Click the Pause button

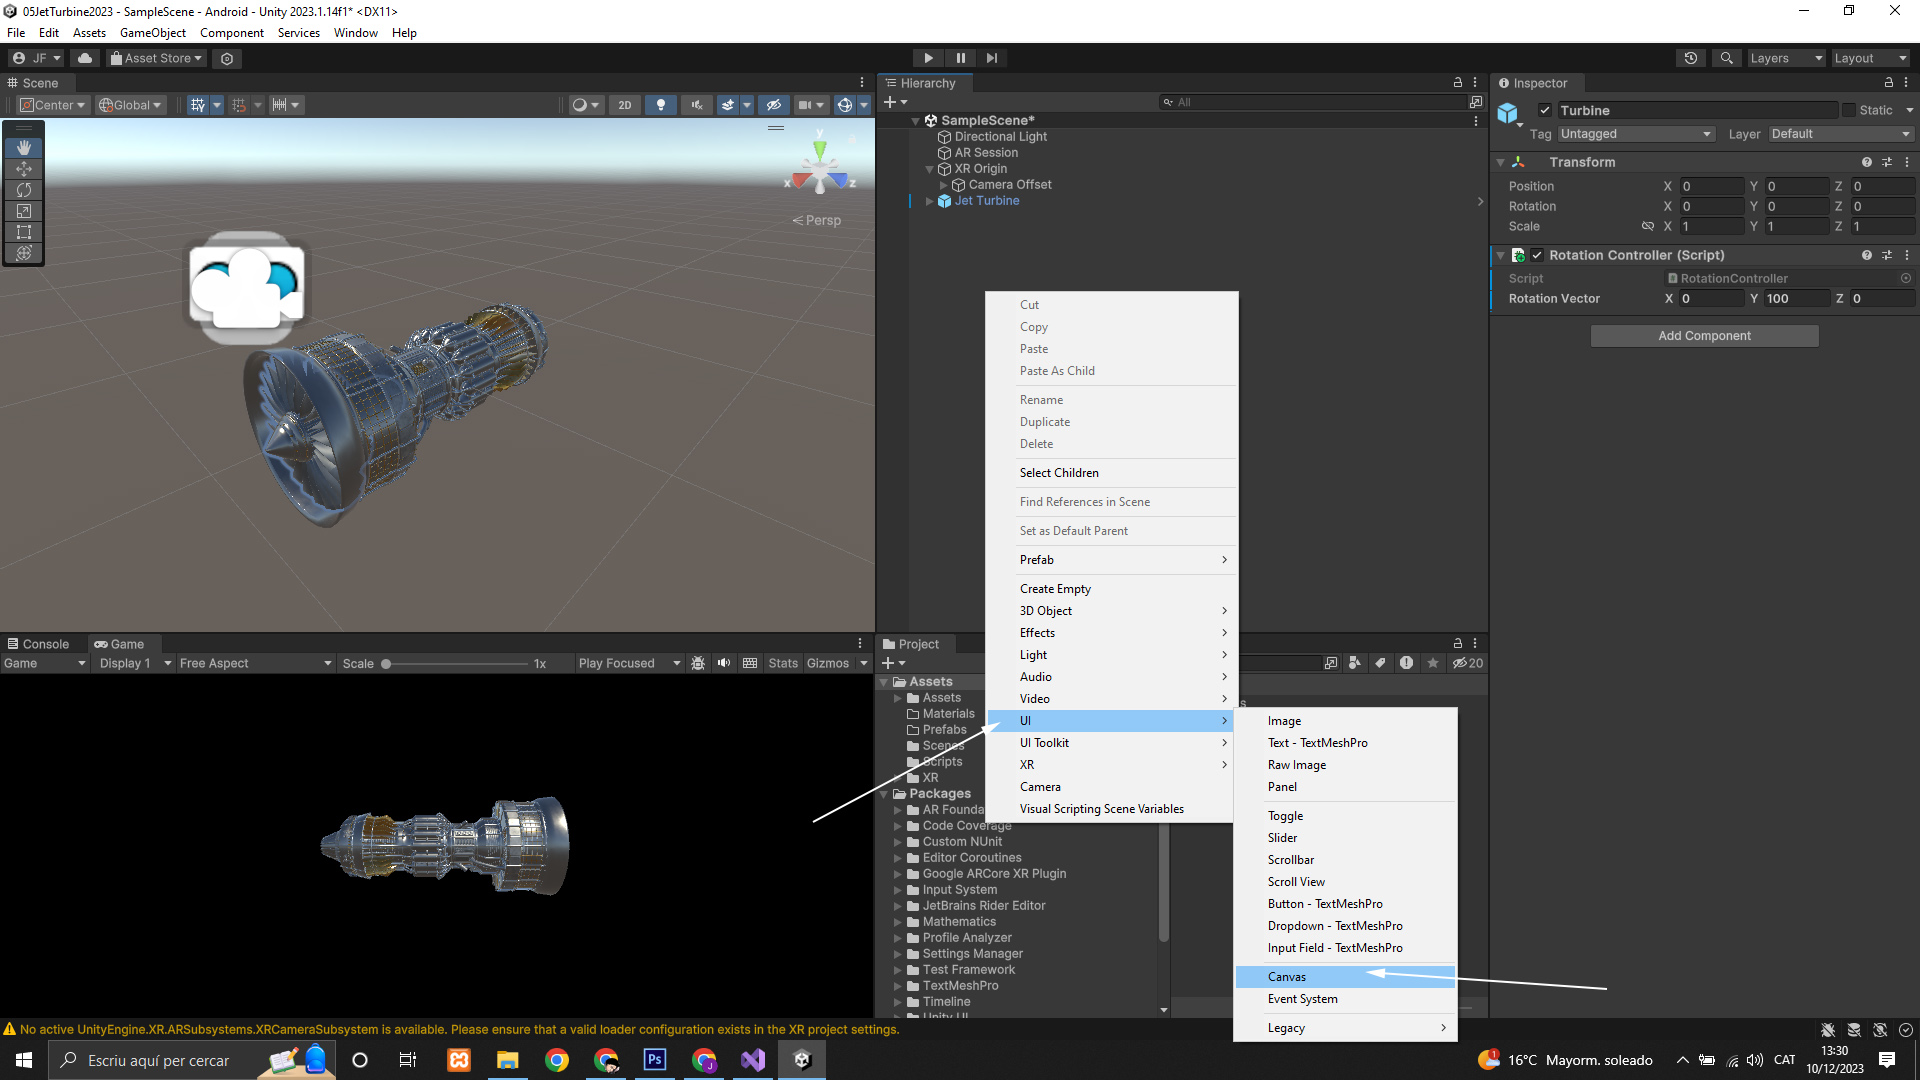(x=960, y=58)
